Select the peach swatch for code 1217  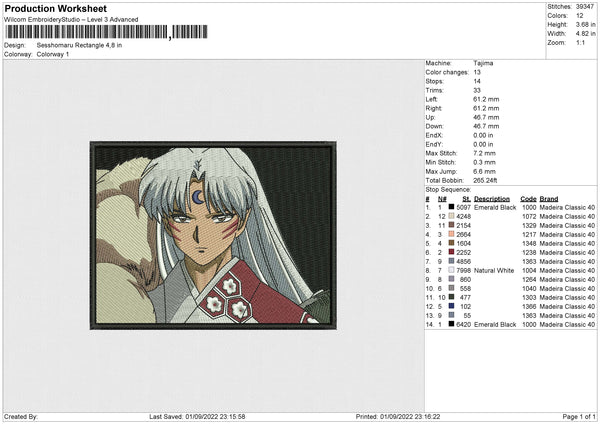pos(451,234)
